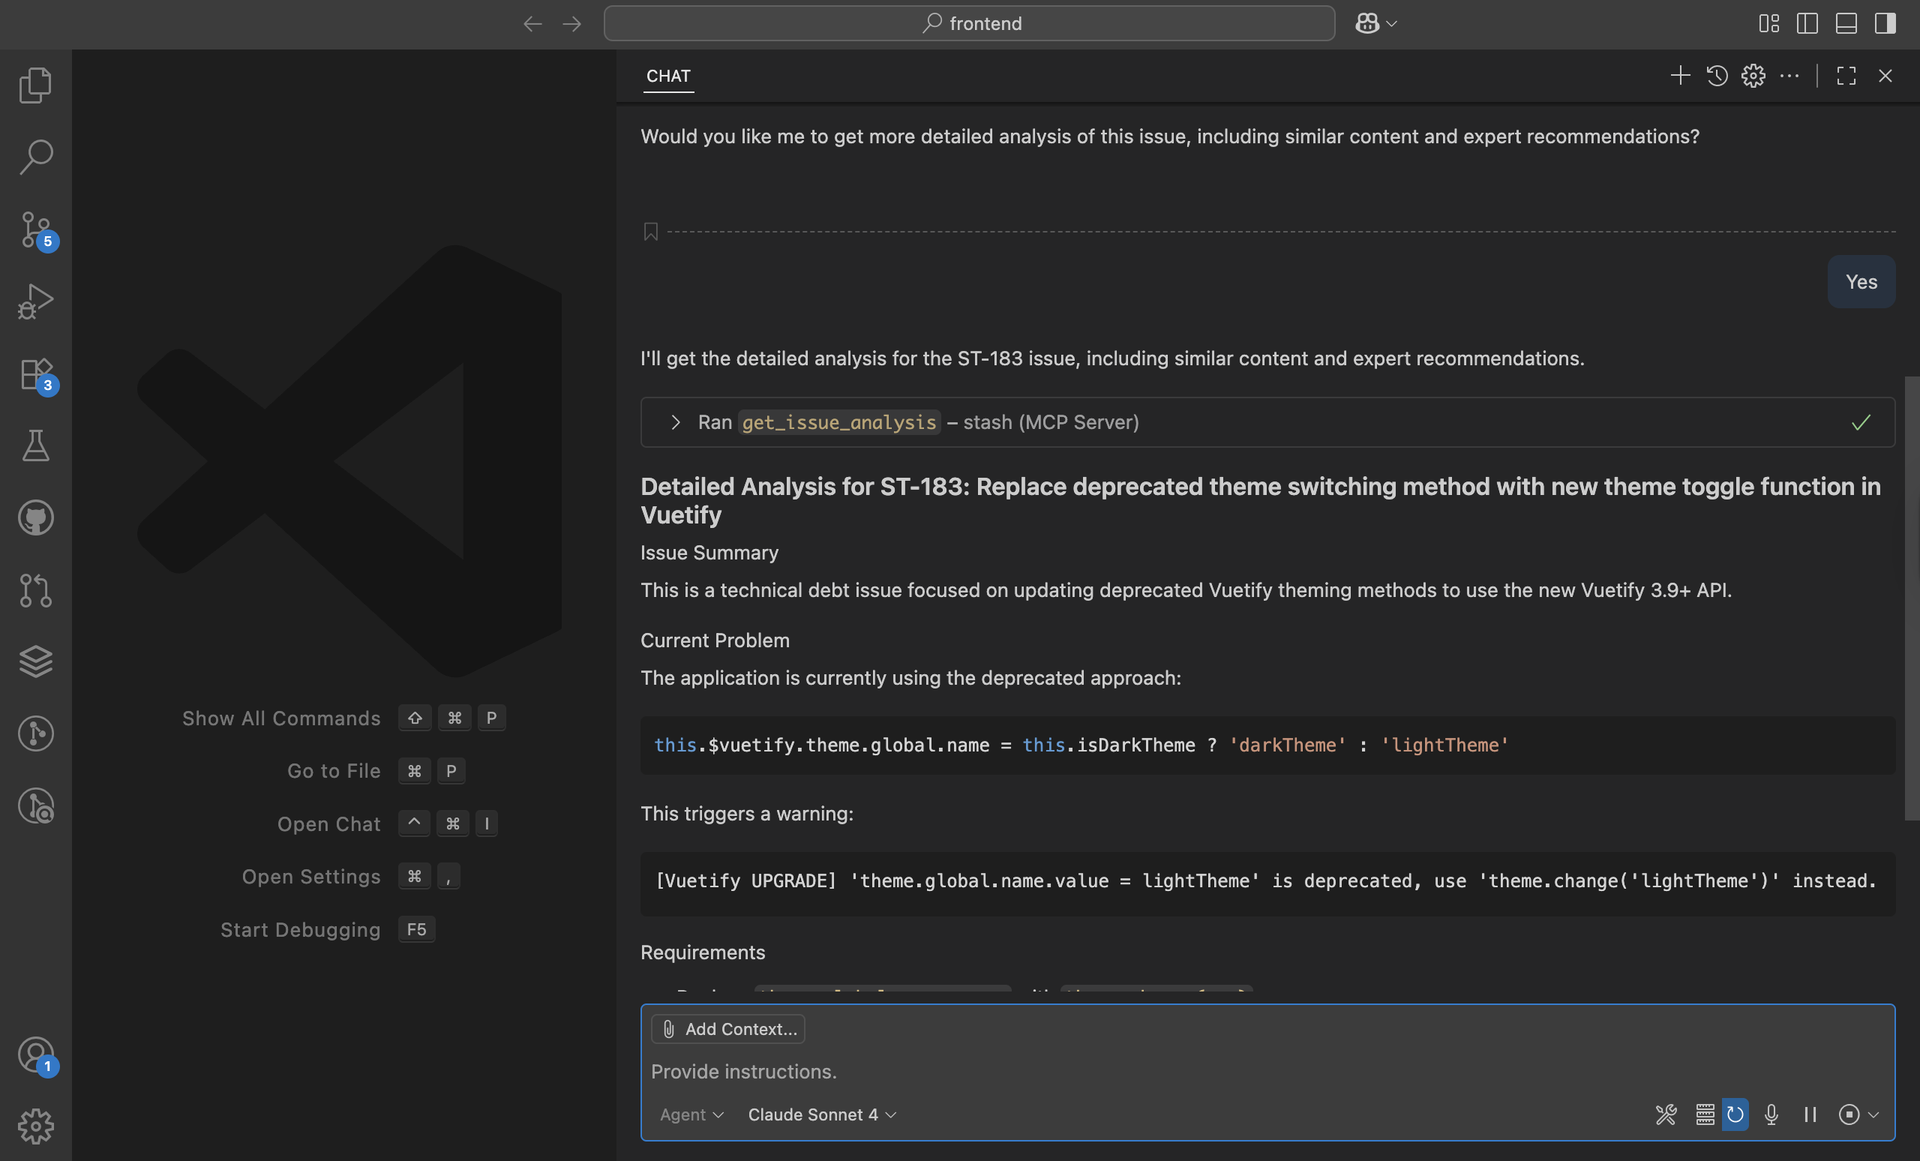Click the 'Show All Commands' hint text
1920x1161 pixels.
click(x=281, y=718)
